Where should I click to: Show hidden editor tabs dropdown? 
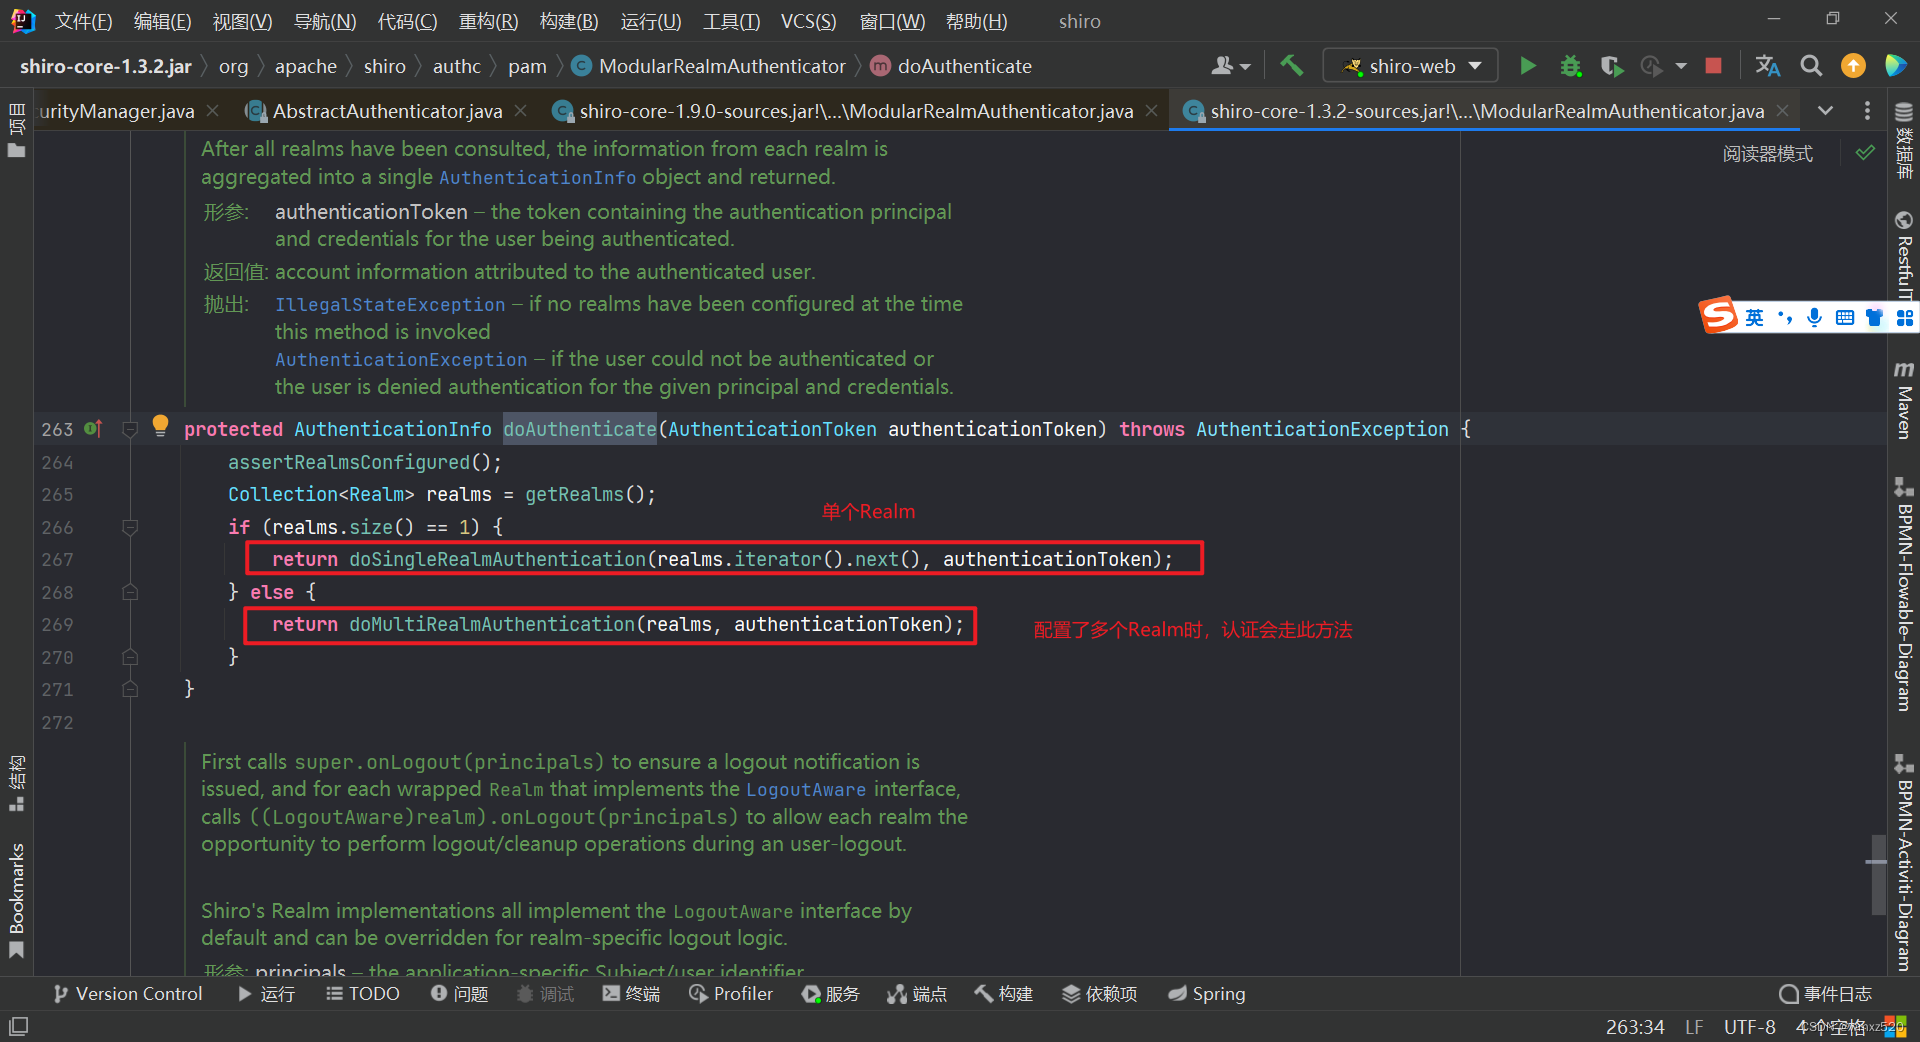1826,111
